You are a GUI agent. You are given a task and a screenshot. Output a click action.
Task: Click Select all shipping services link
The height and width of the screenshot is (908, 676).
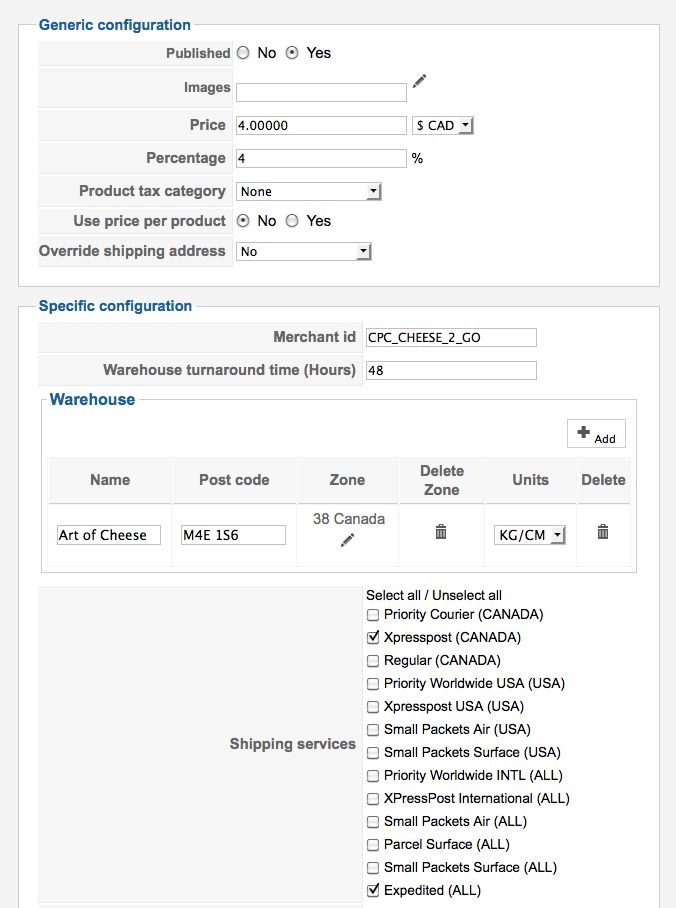point(392,595)
